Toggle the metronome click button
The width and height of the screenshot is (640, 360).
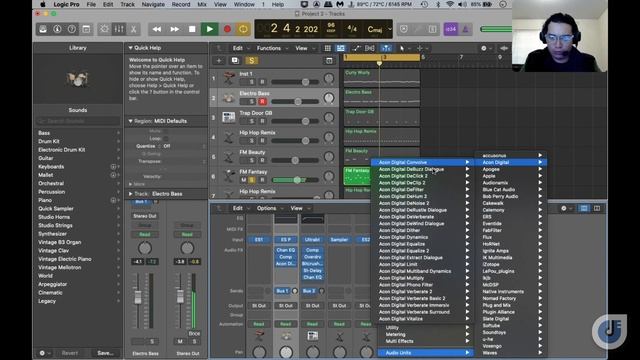[x=465, y=29]
